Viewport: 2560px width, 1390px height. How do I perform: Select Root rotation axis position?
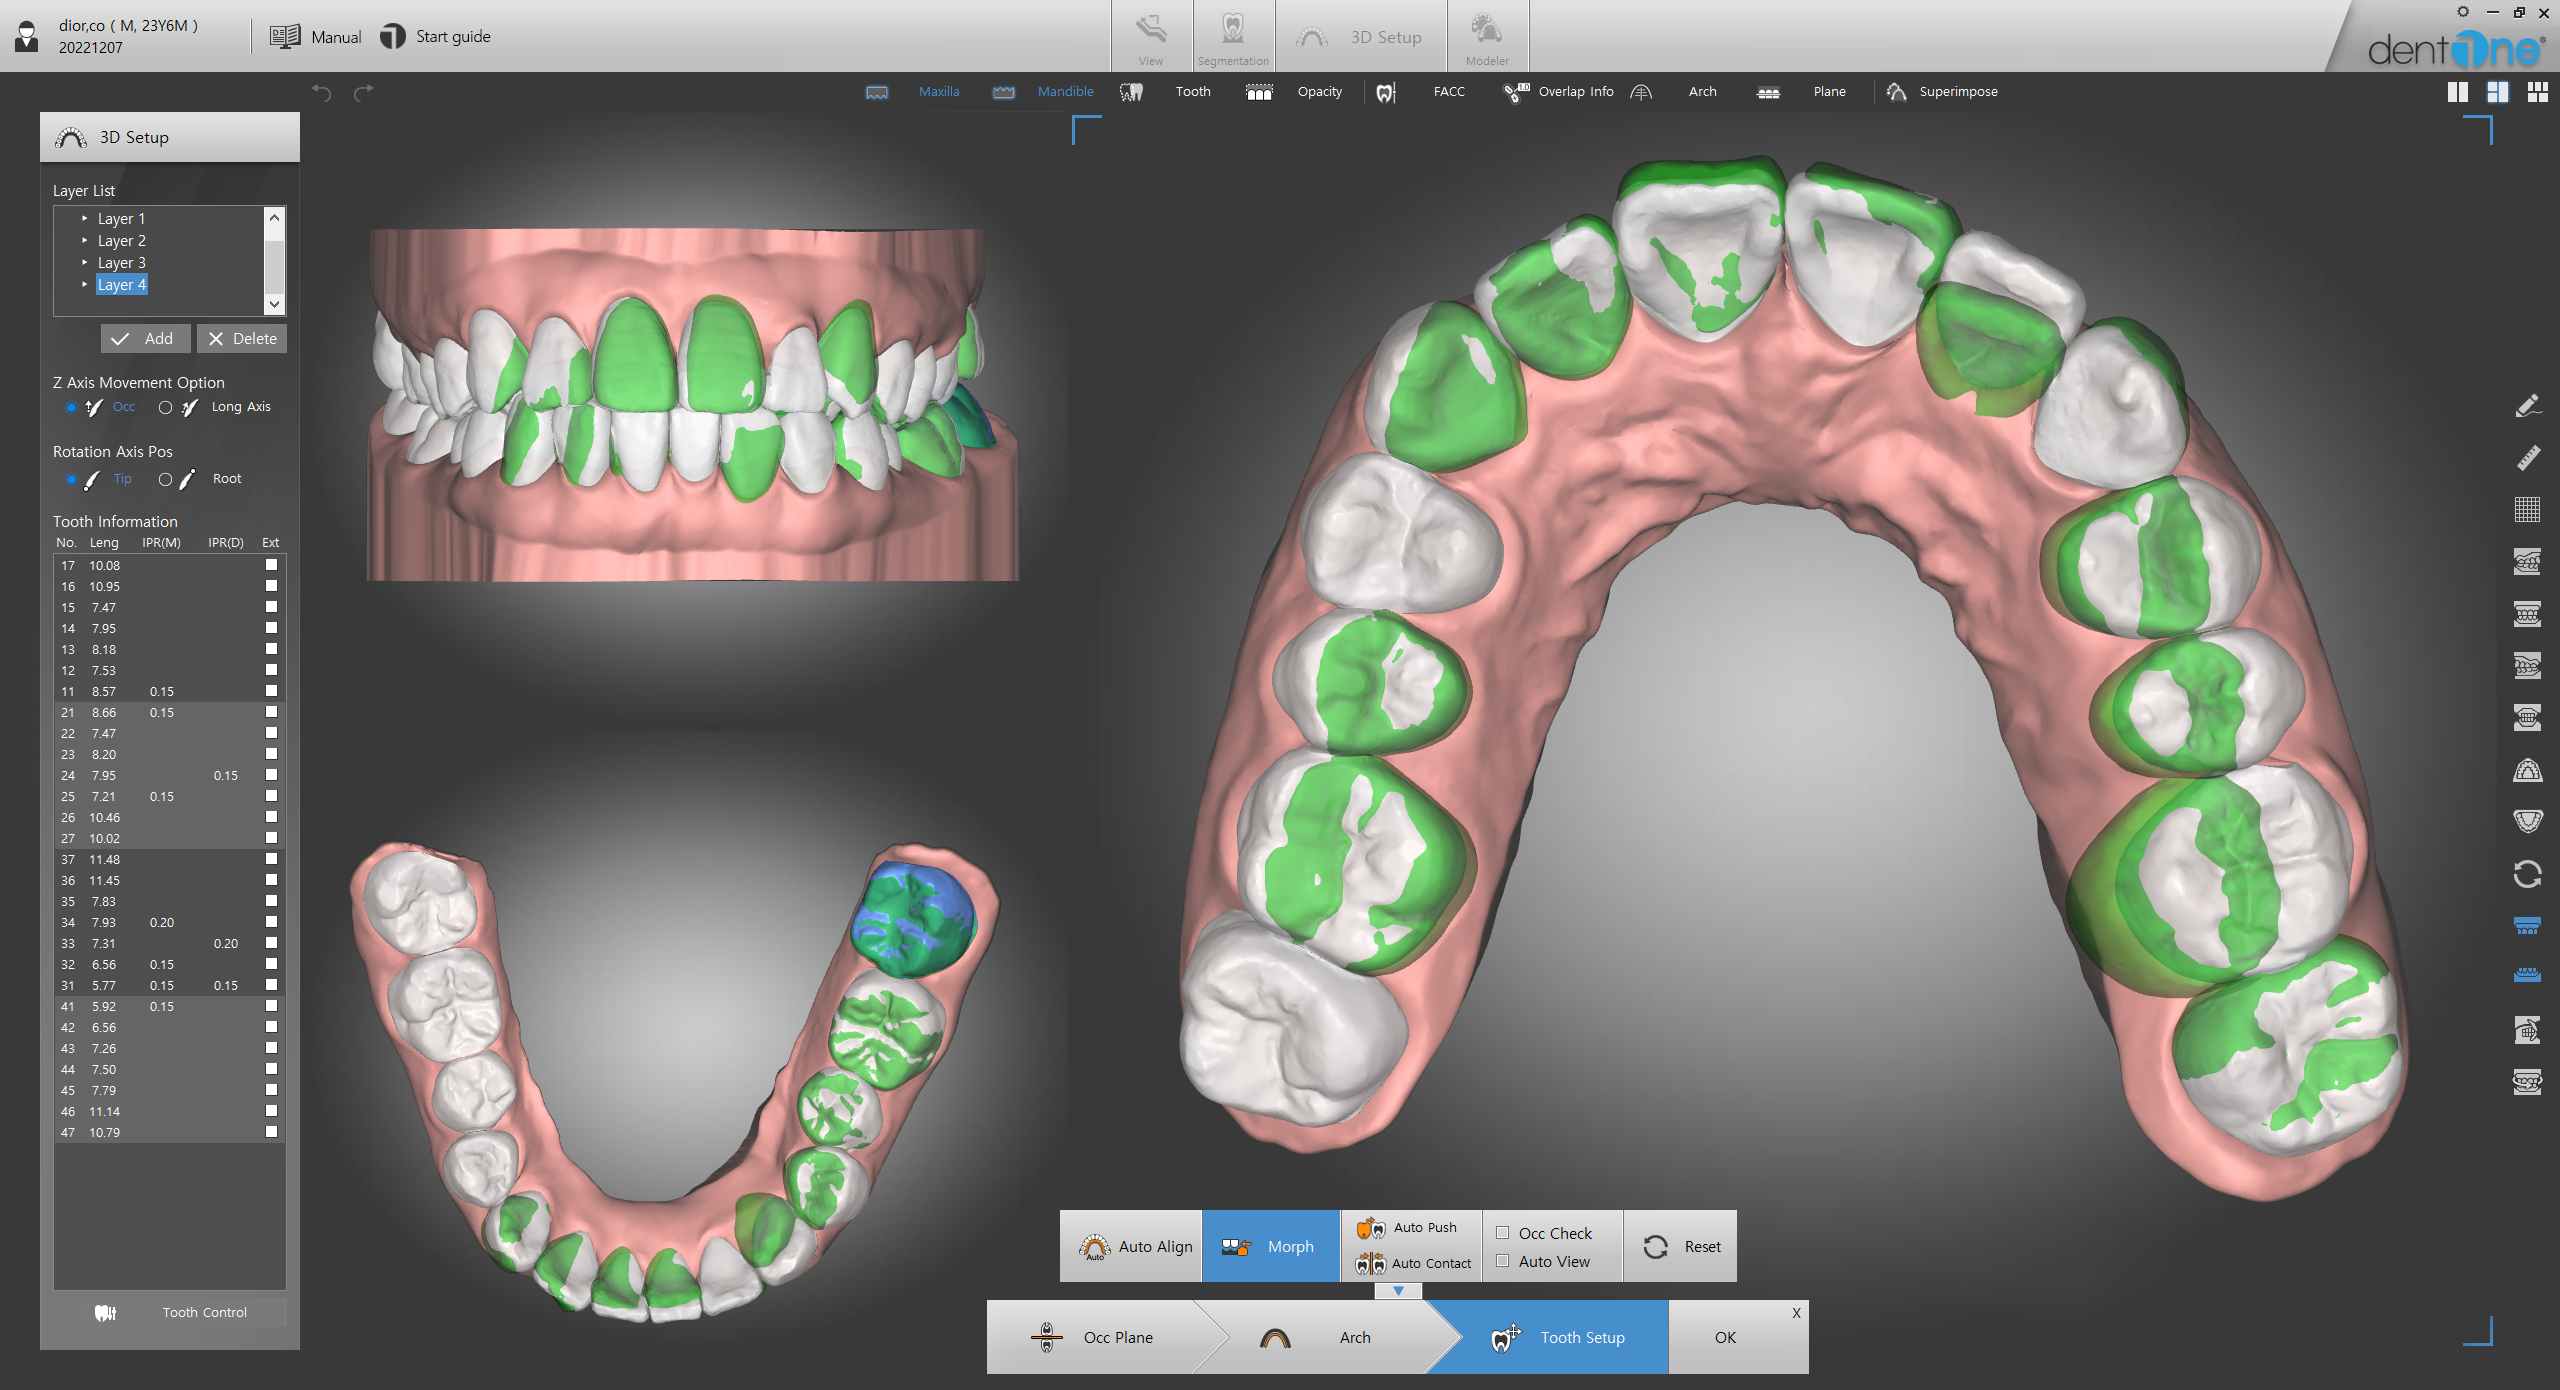[x=166, y=479]
